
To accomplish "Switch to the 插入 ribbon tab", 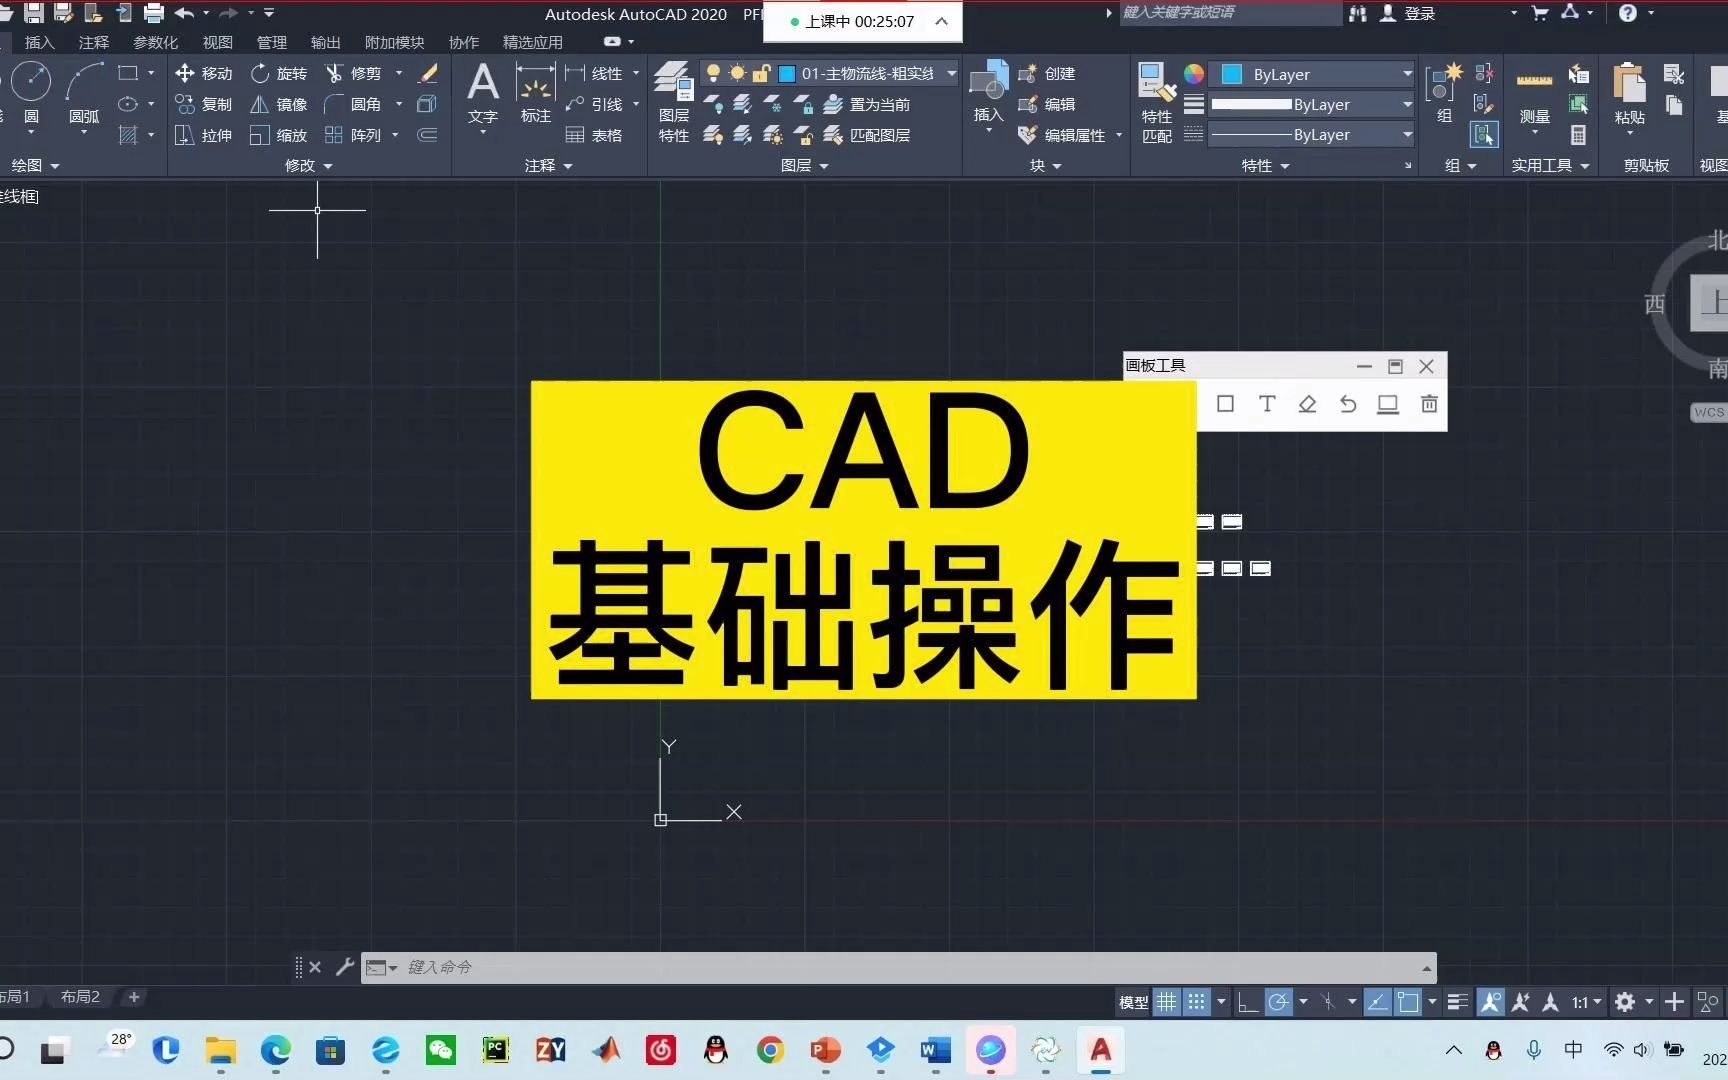I will click(x=39, y=42).
